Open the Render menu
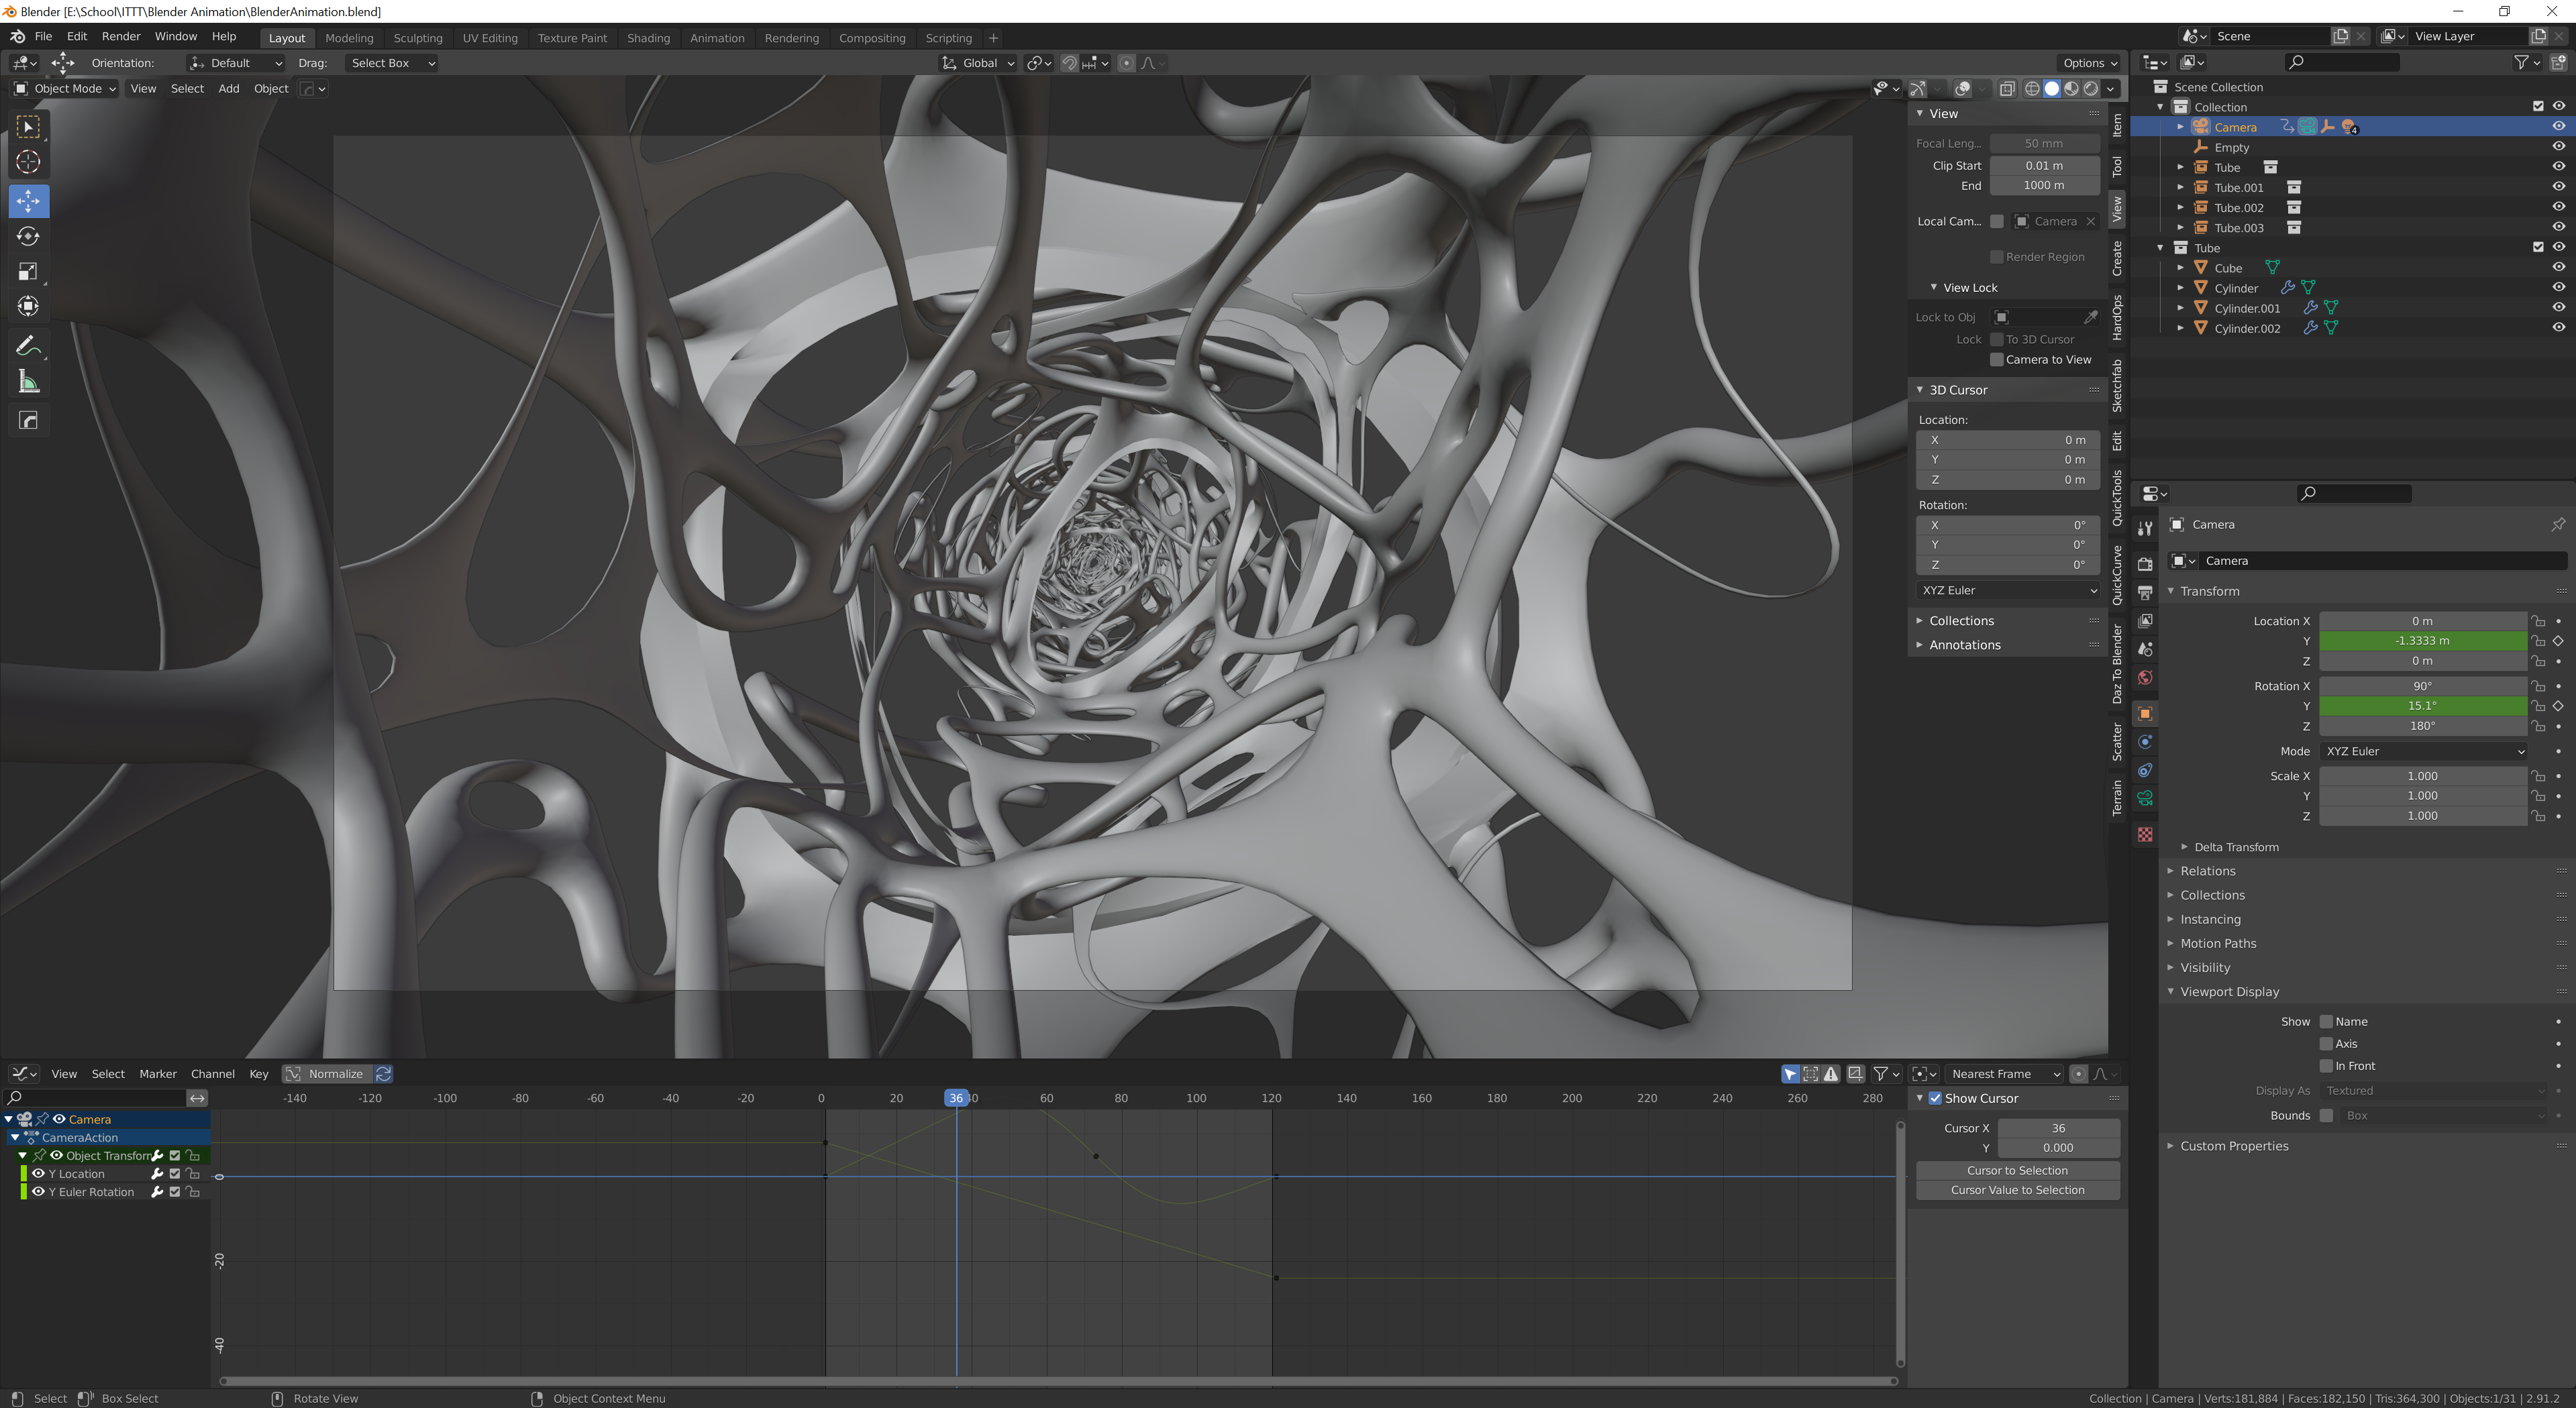 pos(121,36)
